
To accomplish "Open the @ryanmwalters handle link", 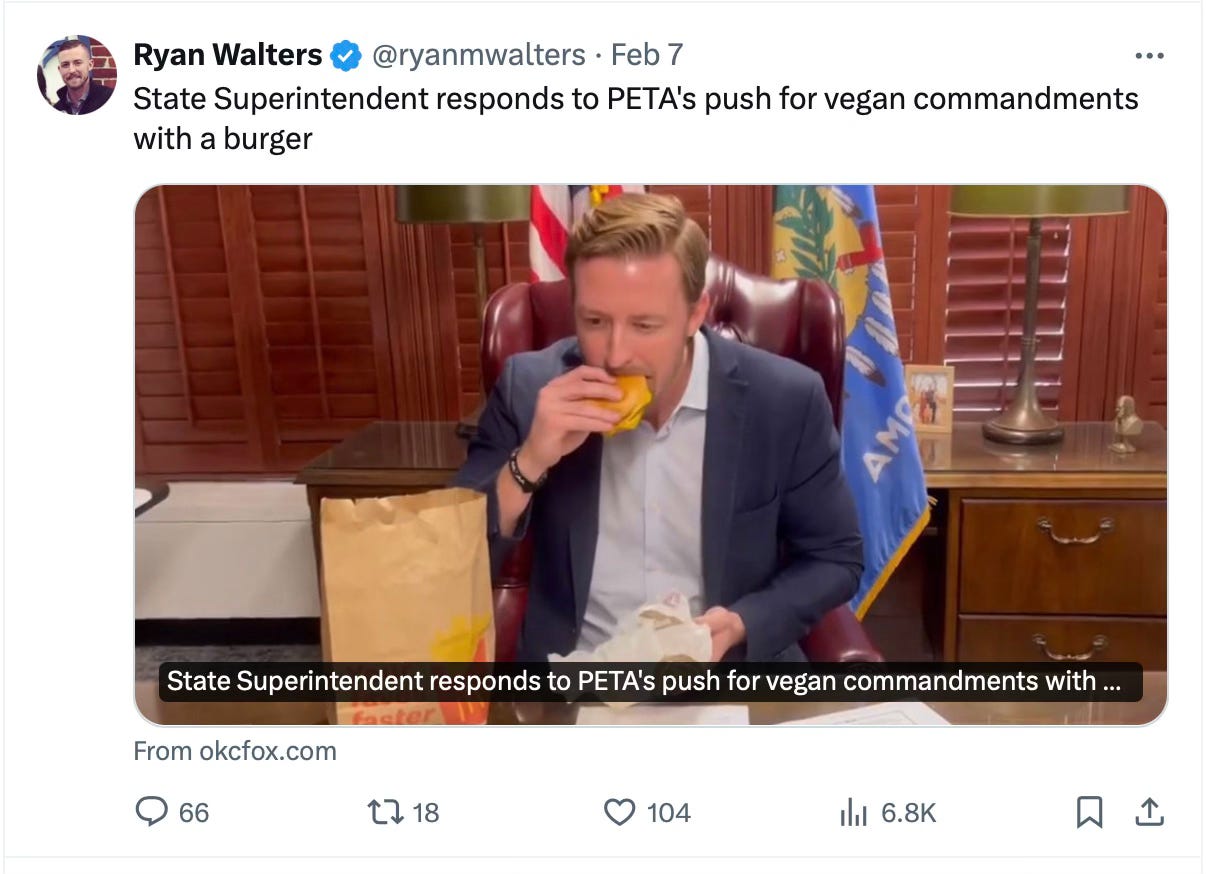I will [478, 55].
